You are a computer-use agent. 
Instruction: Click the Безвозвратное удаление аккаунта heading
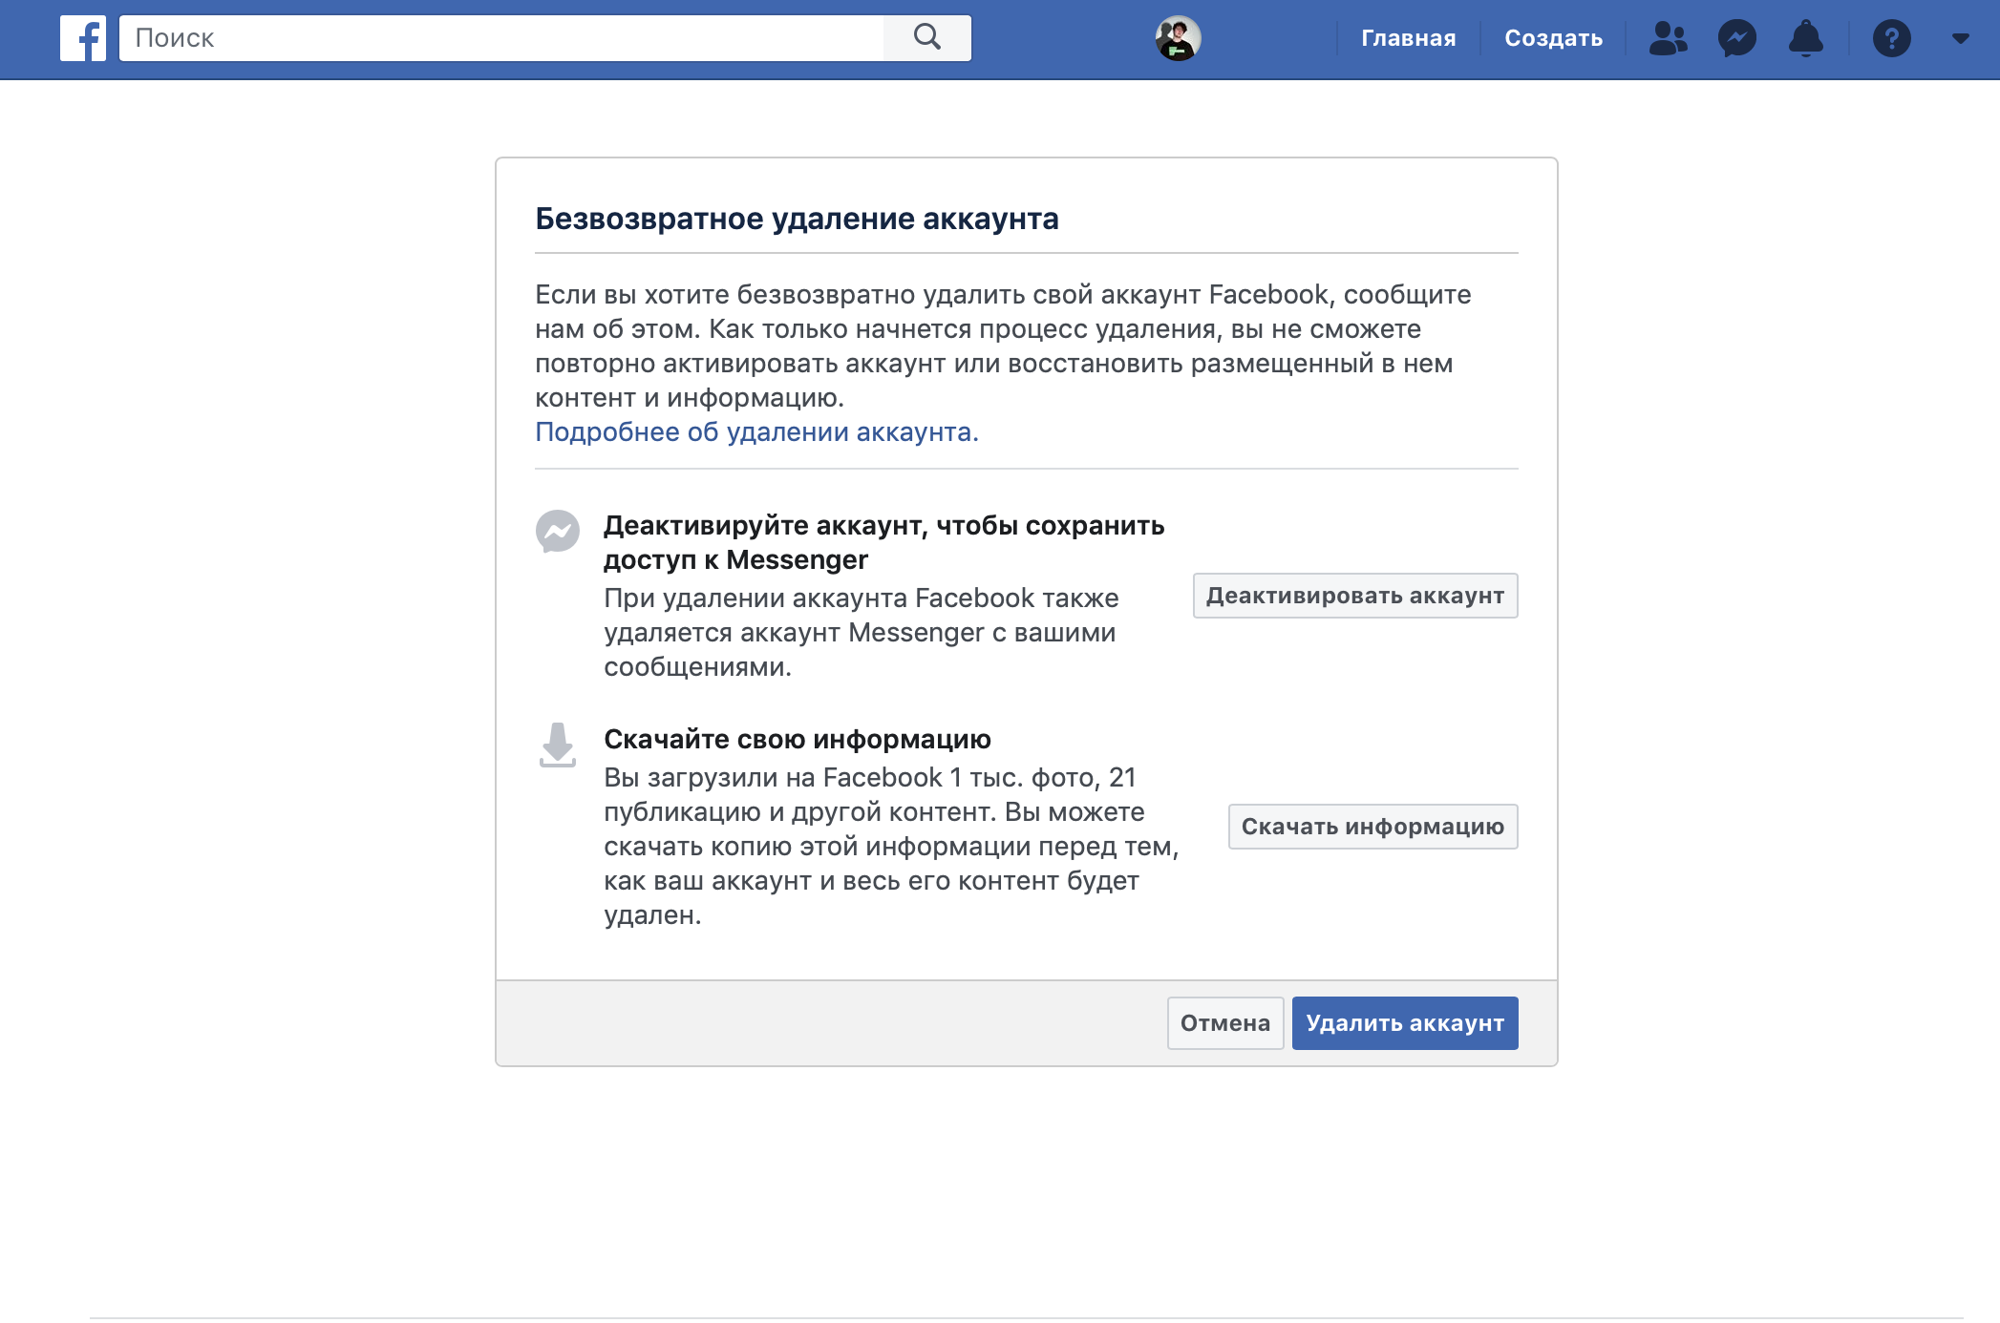(x=796, y=218)
